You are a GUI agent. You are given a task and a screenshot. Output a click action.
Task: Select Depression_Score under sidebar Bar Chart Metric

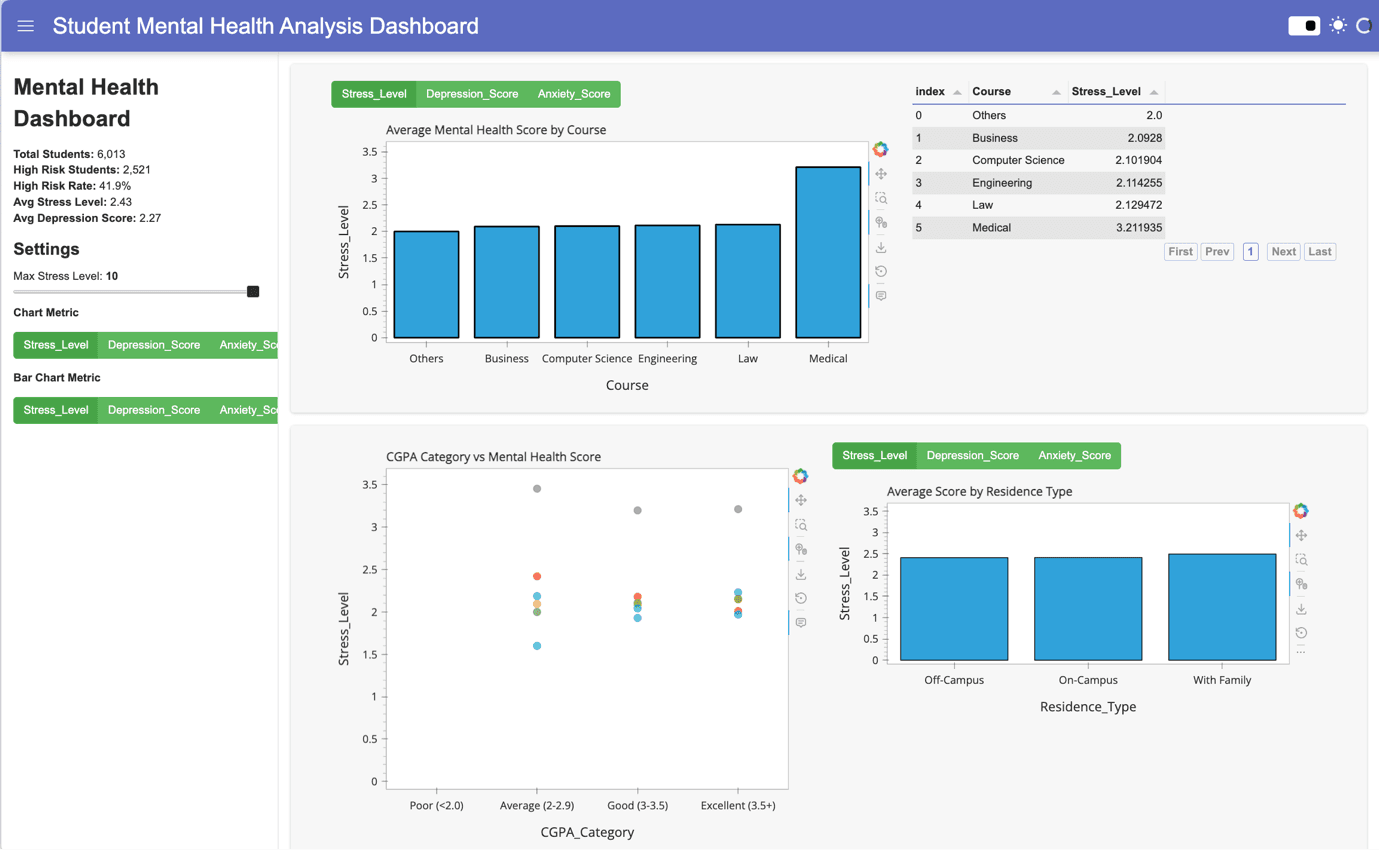154,411
